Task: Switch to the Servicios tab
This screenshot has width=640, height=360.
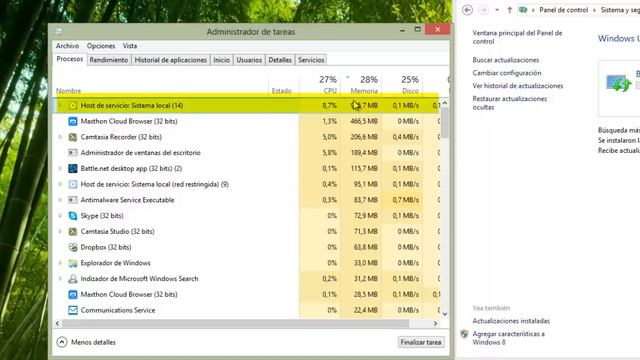Action: coord(311,60)
